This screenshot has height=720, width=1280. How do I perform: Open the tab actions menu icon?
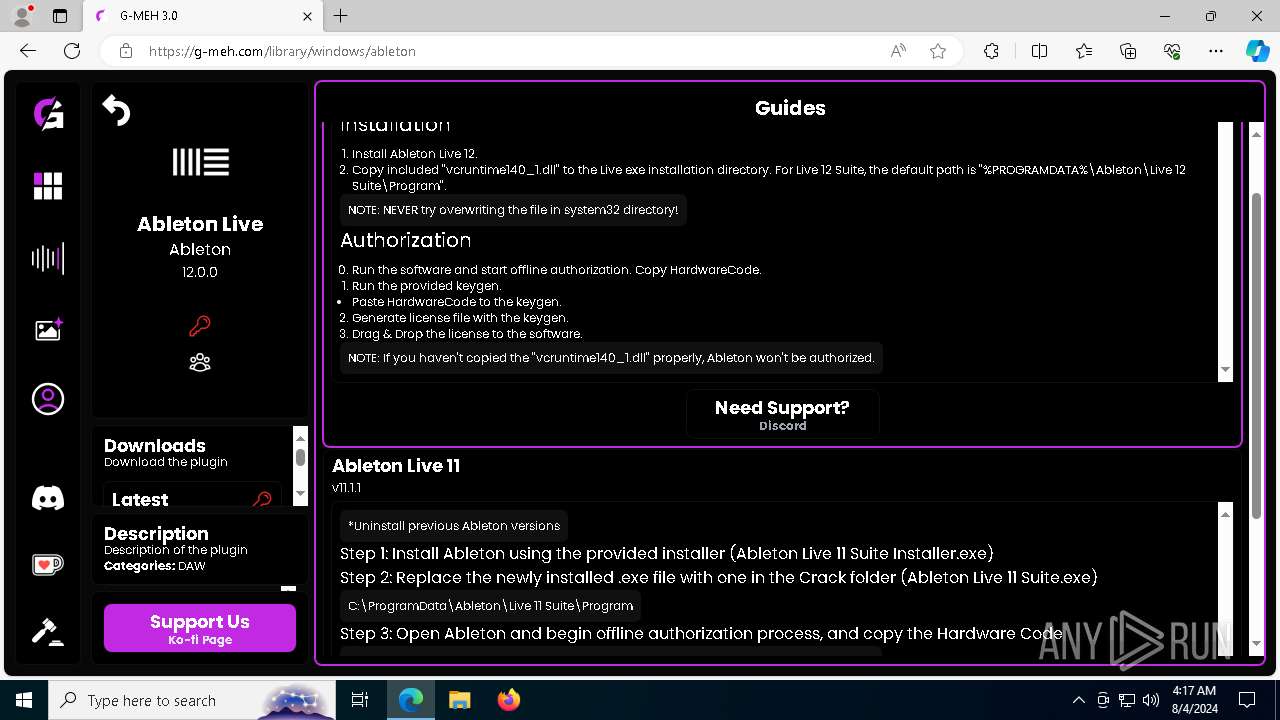click(x=60, y=16)
